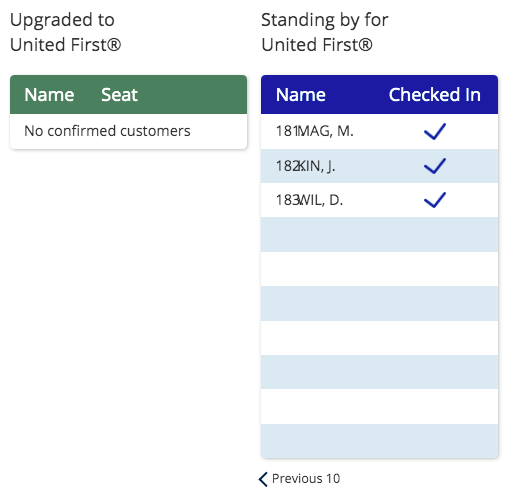Click the left chevron before Previous 10
Viewport: 509px width, 497px height.
(x=263, y=479)
